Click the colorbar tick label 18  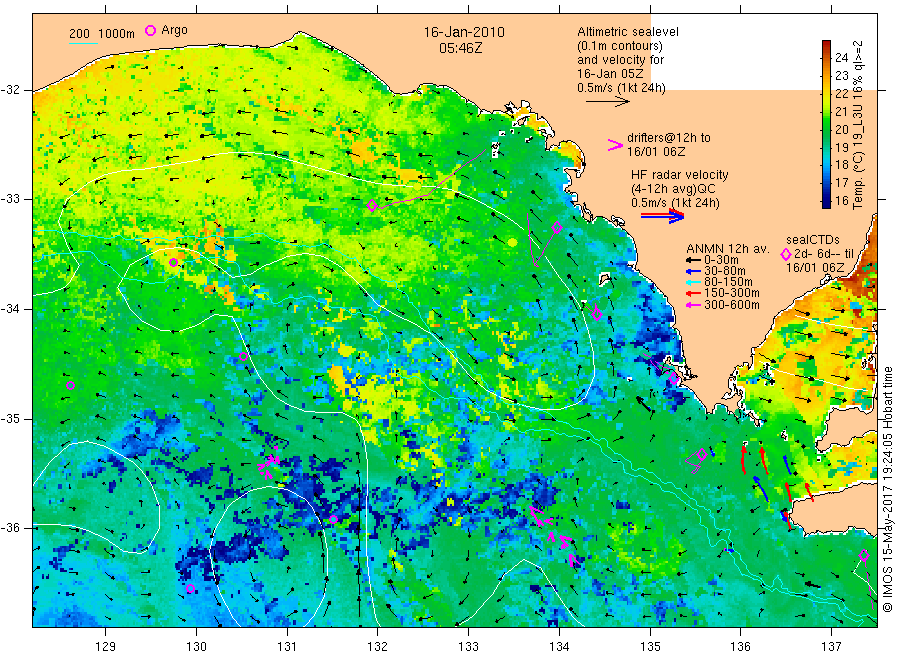click(841, 165)
